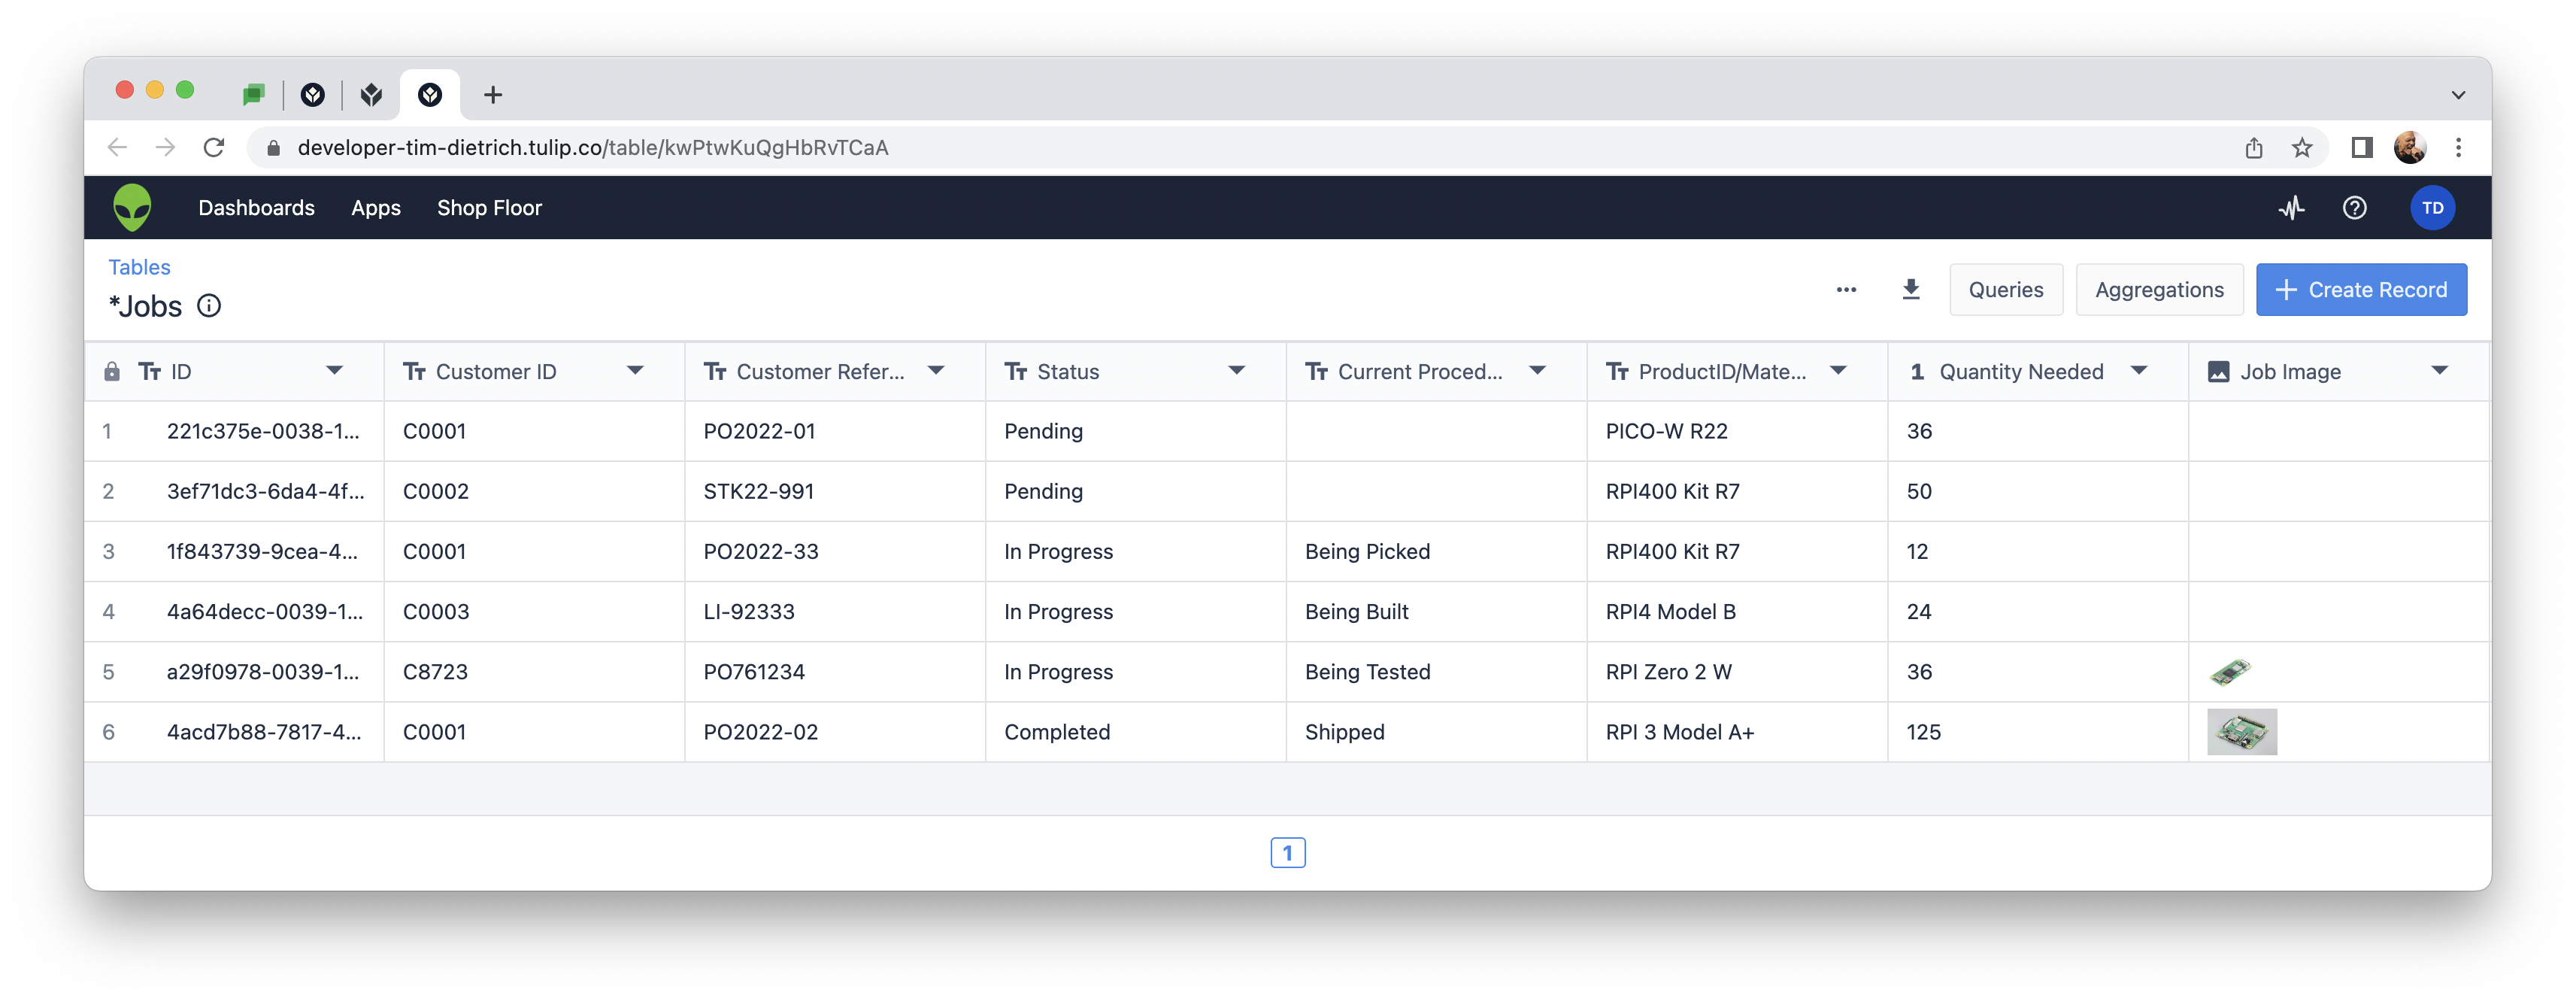Open the TD user avatar menu
Viewport: 2576px width, 1002px height.
point(2432,208)
